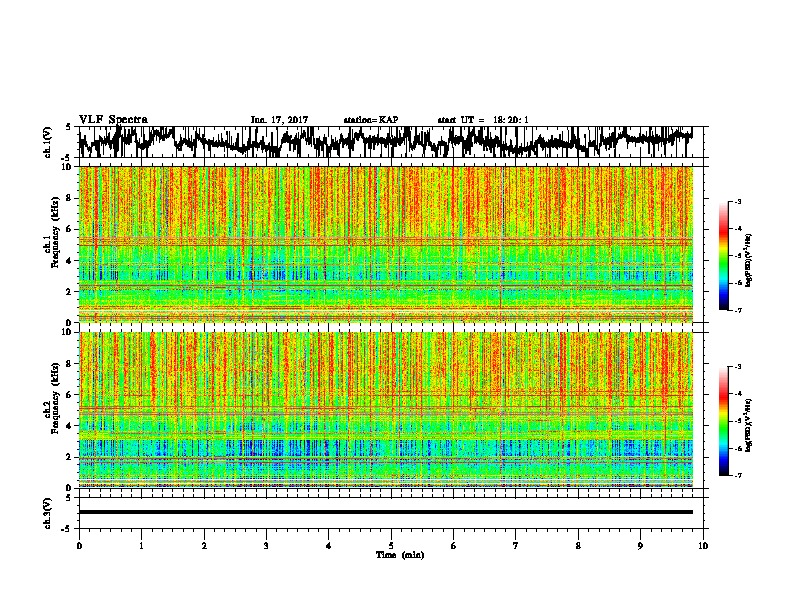This screenshot has height=612, width=792.
Task: Click the 'ch.3(V)' axis label
Action: pos(48,513)
